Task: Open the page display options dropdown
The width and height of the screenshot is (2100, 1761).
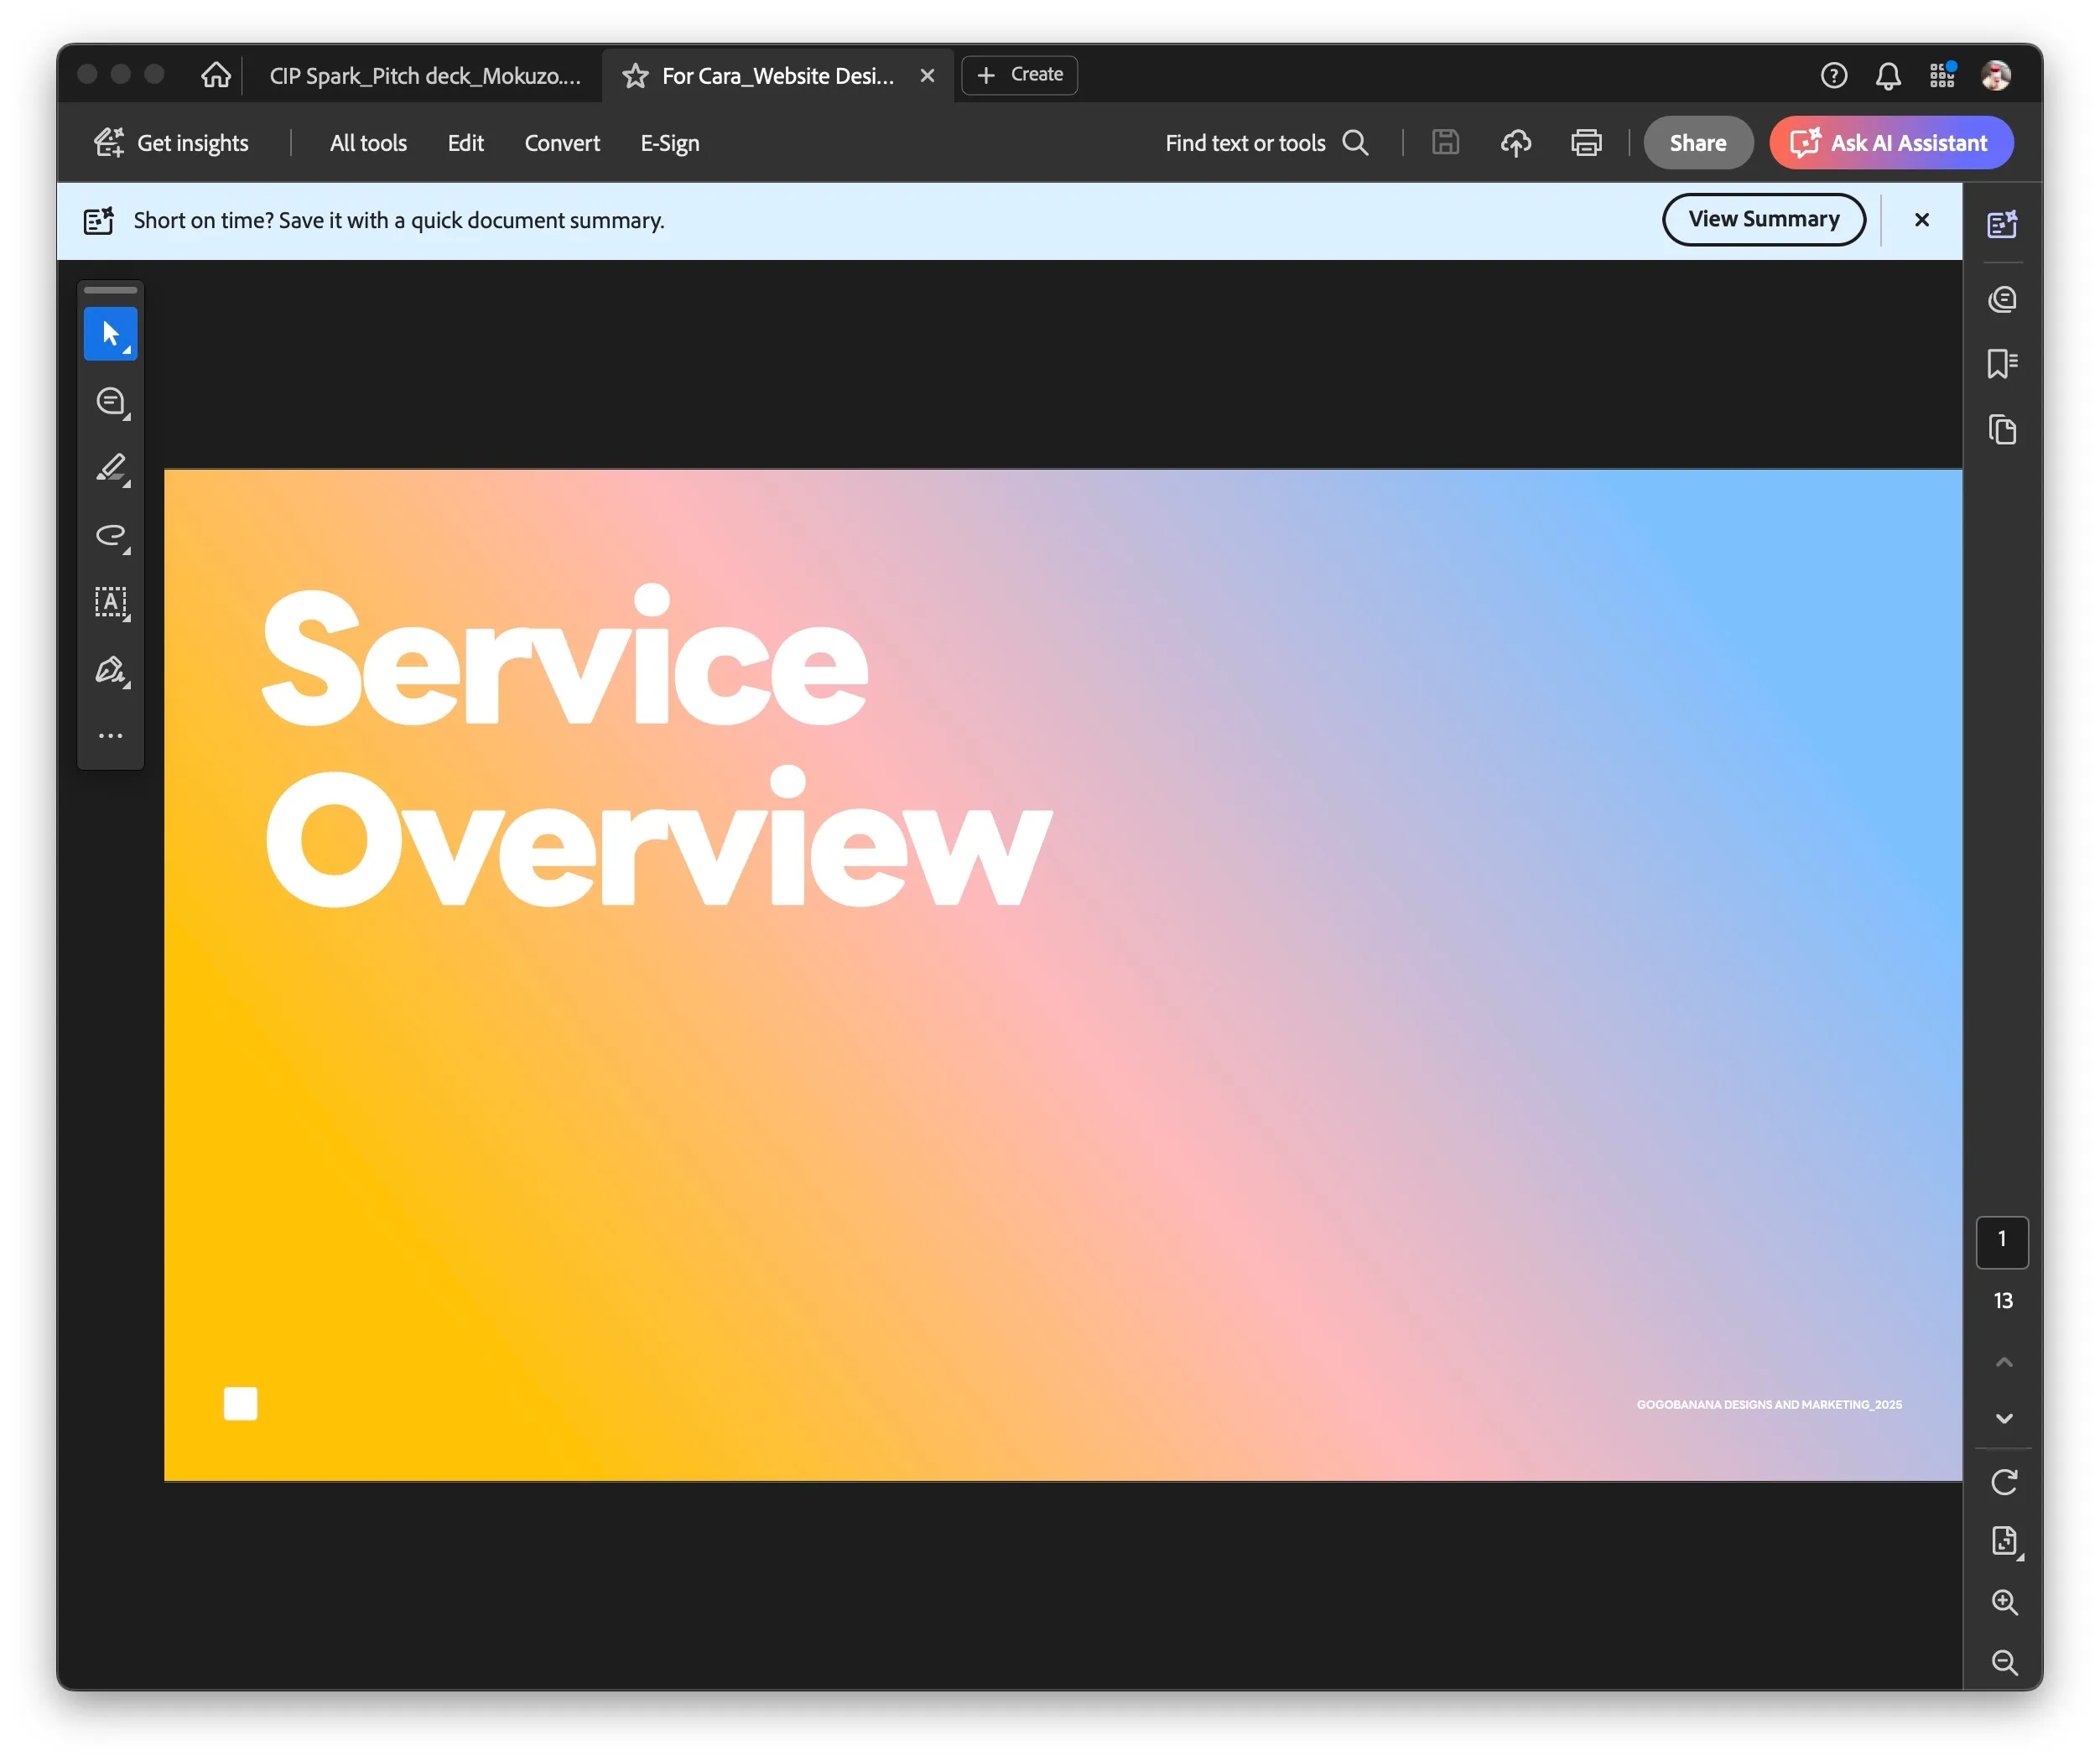Action: click(x=2003, y=1541)
